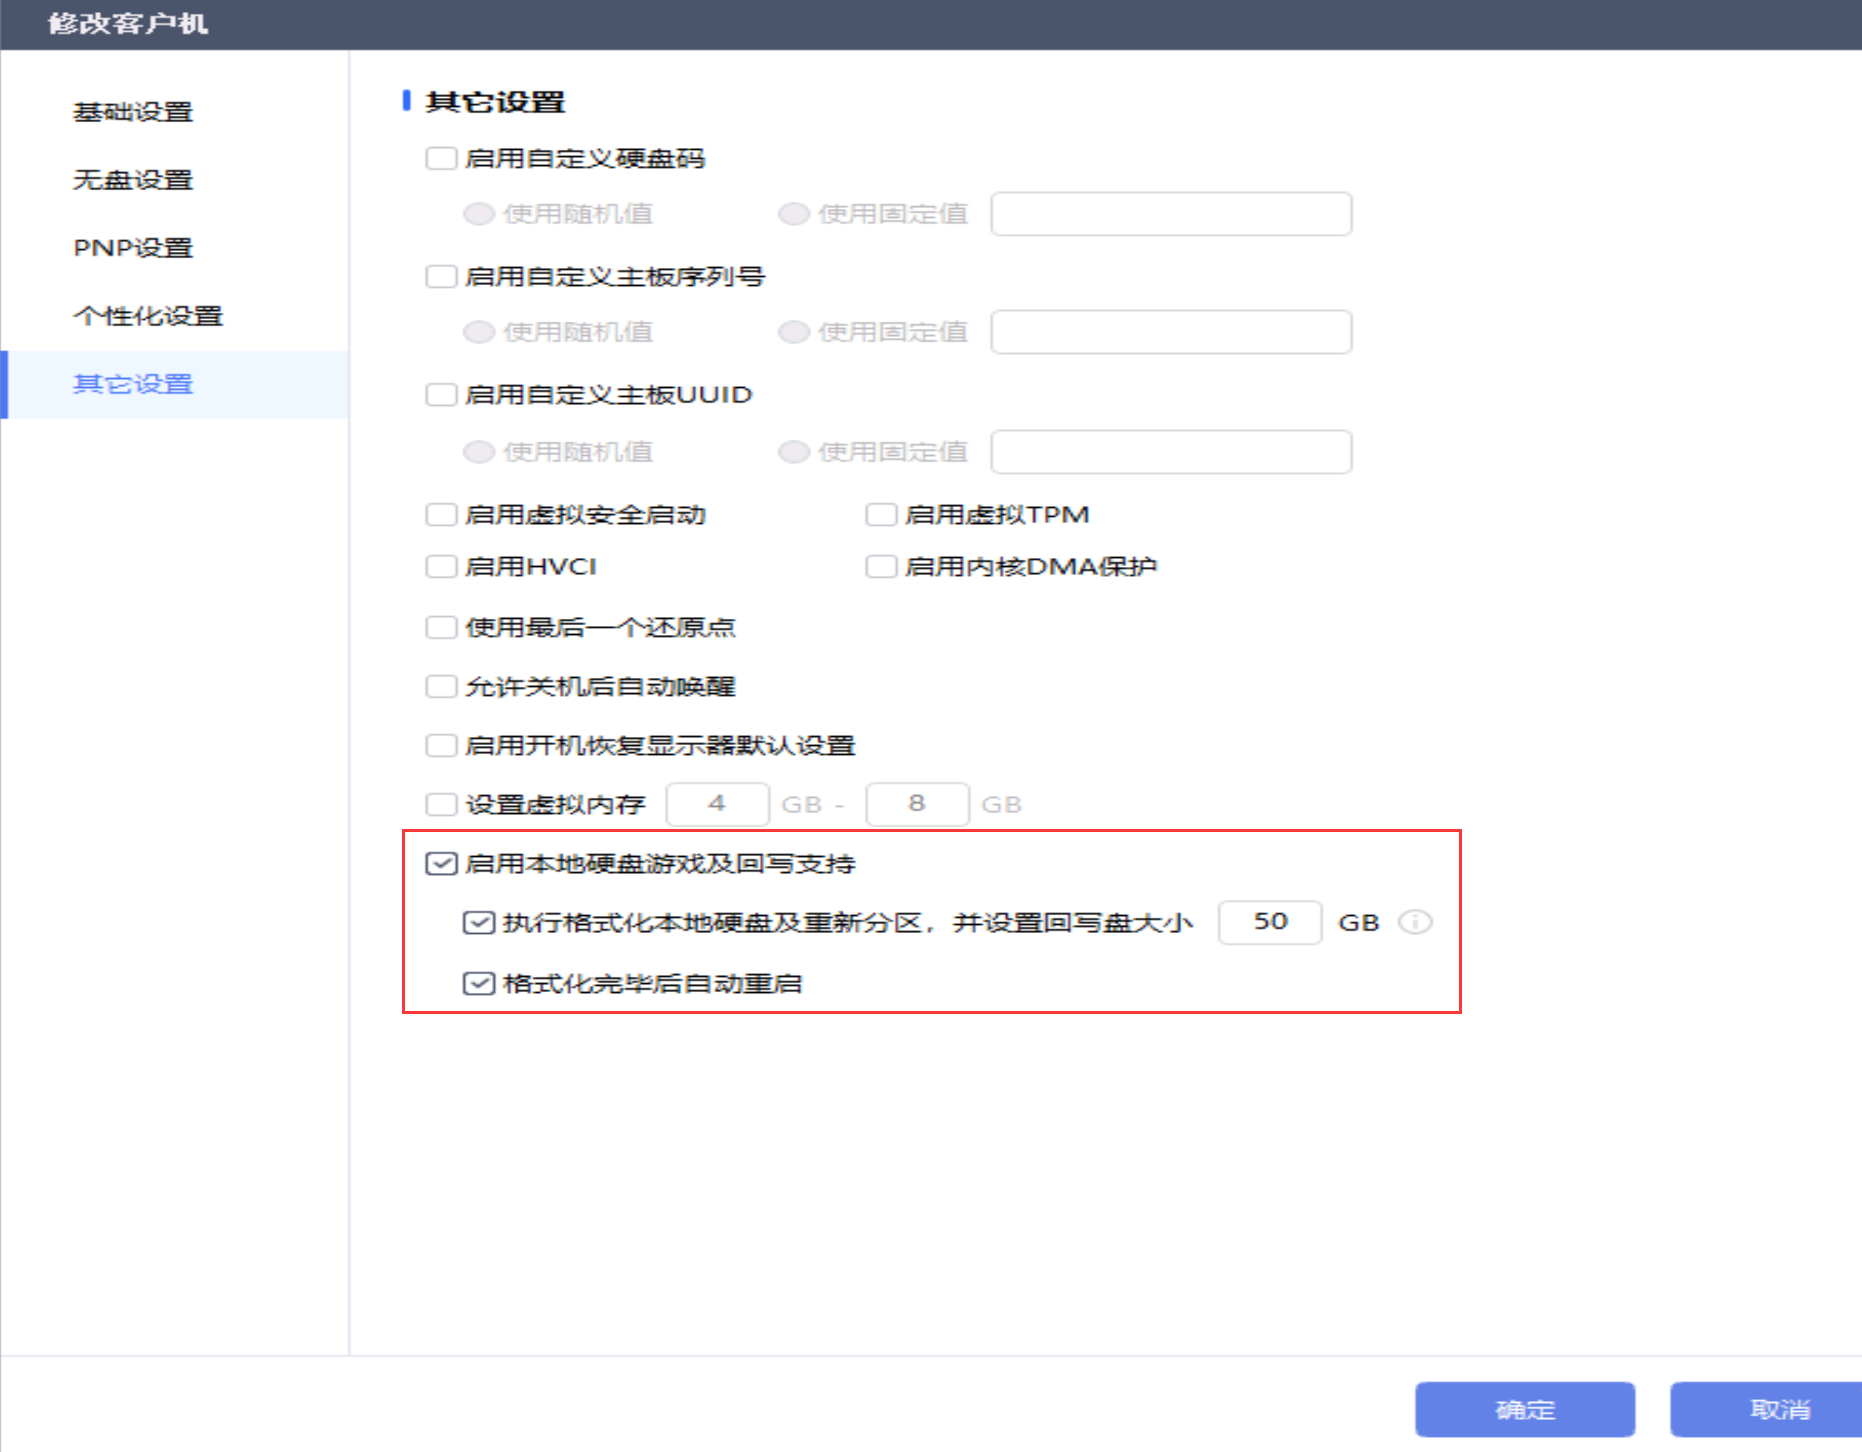
Task: Enable 启用虚拟安全启动
Action: 440,514
